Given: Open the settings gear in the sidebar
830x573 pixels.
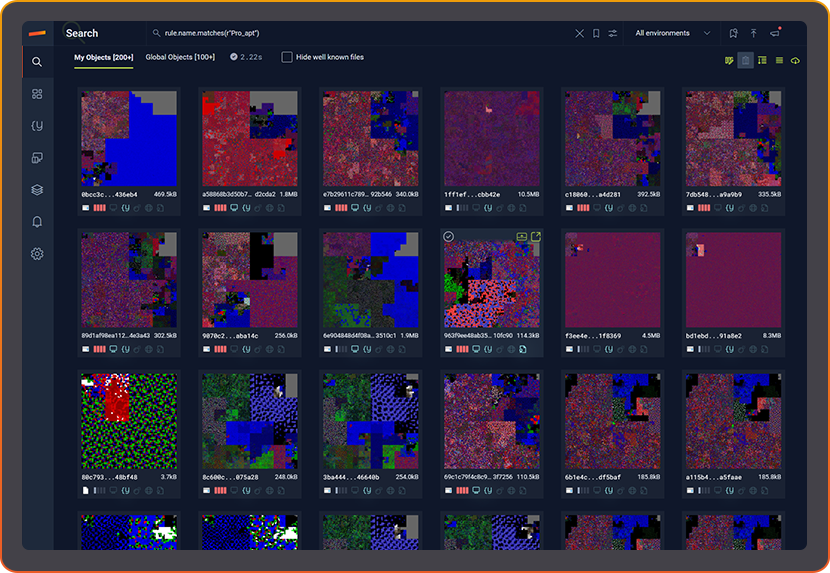Looking at the screenshot, I should pyautogui.click(x=37, y=254).
